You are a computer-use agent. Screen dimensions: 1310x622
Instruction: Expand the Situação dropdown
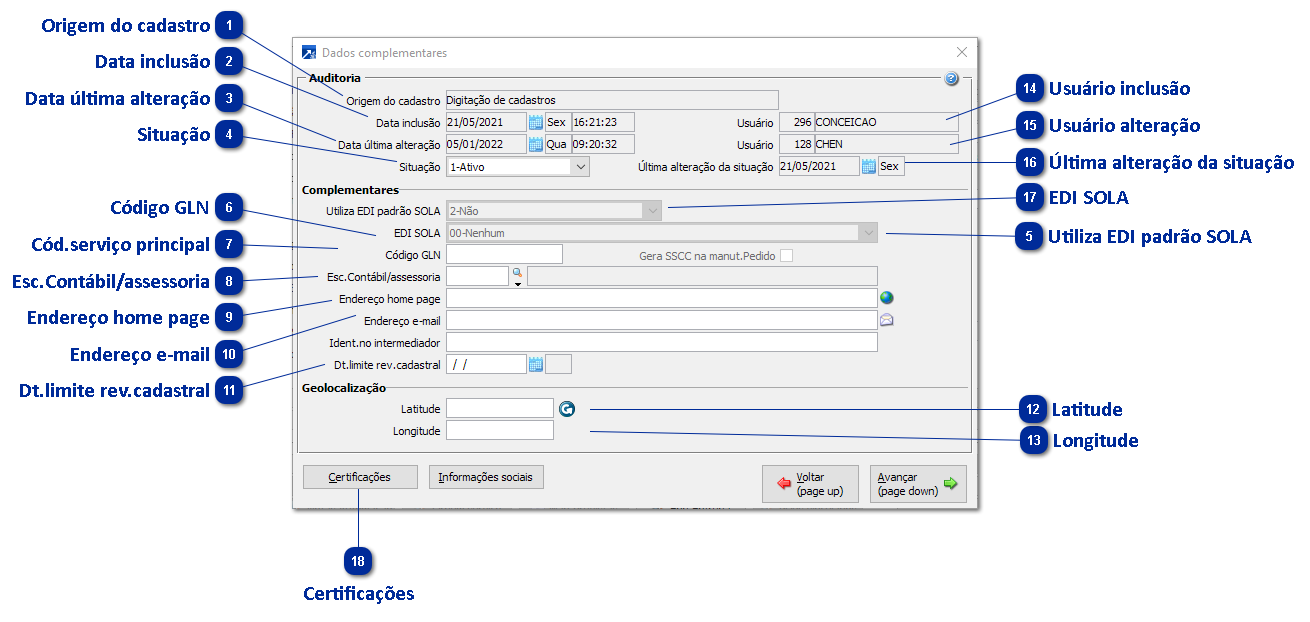pos(580,167)
